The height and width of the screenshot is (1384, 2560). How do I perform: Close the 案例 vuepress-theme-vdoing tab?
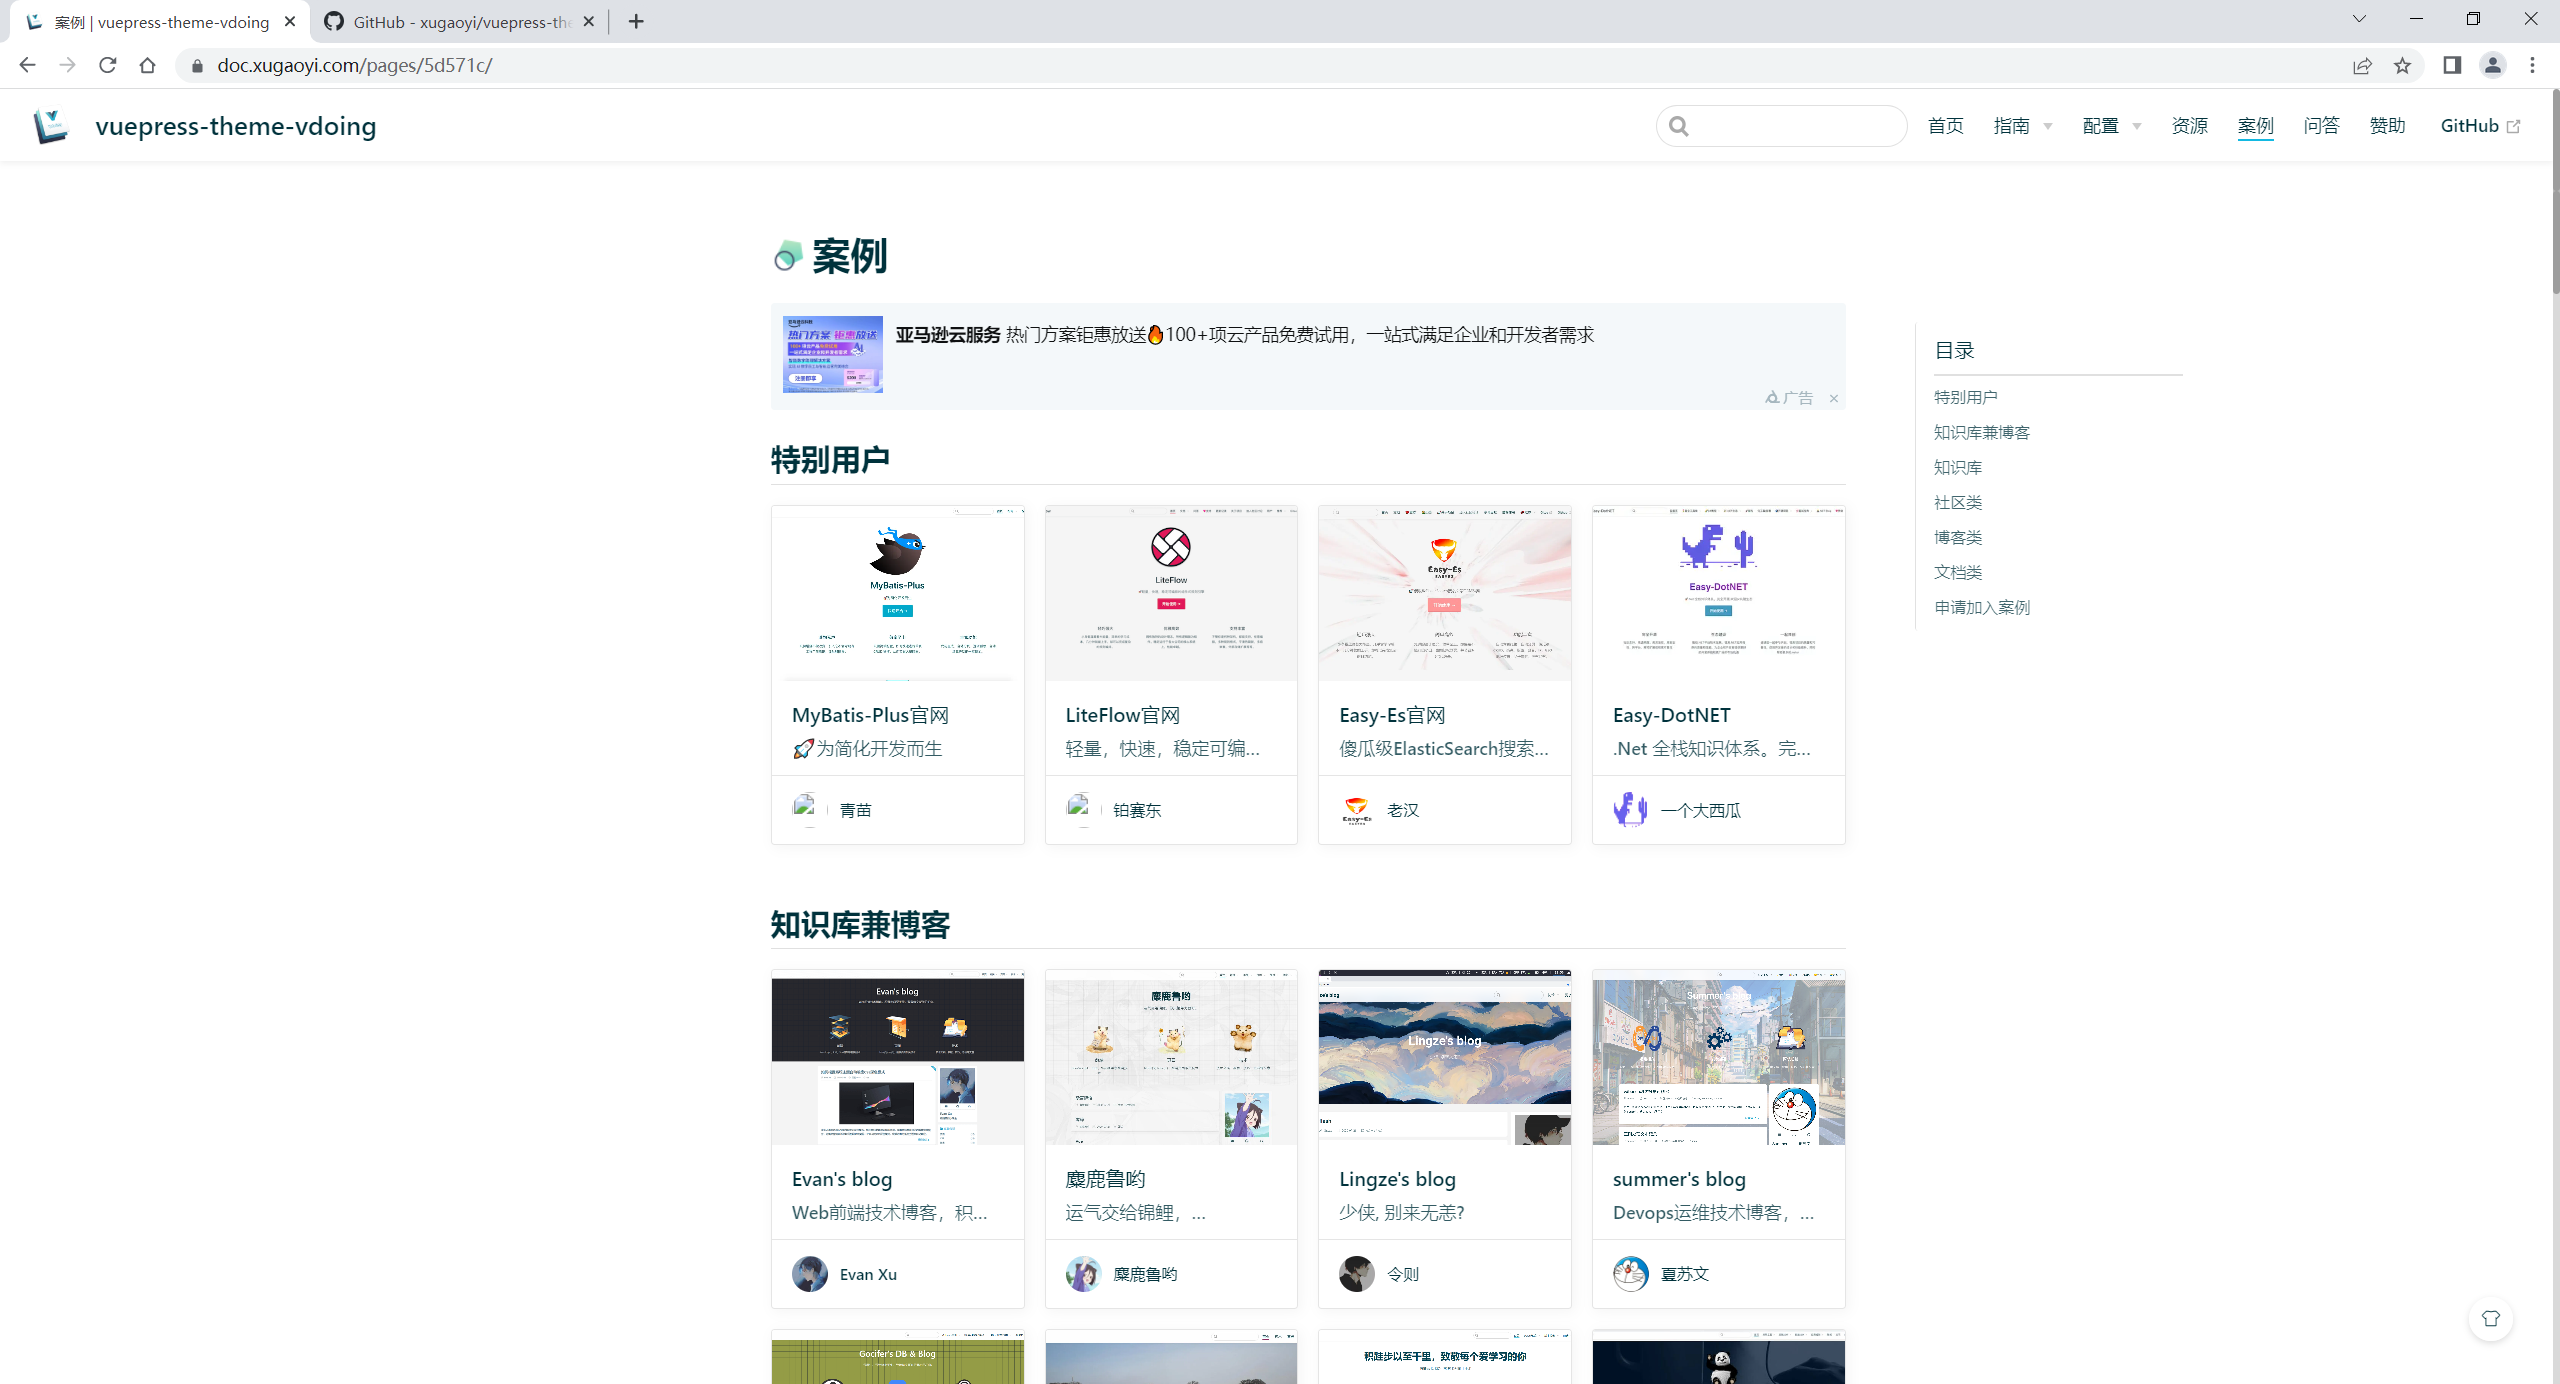tap(290, 21)
